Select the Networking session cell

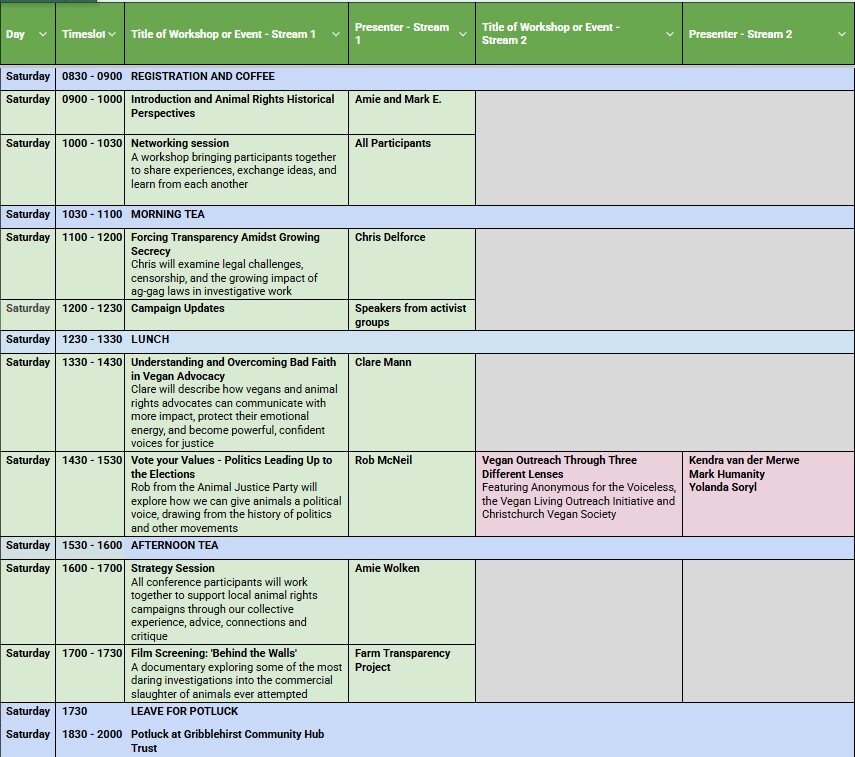click(x=236, y=170)
